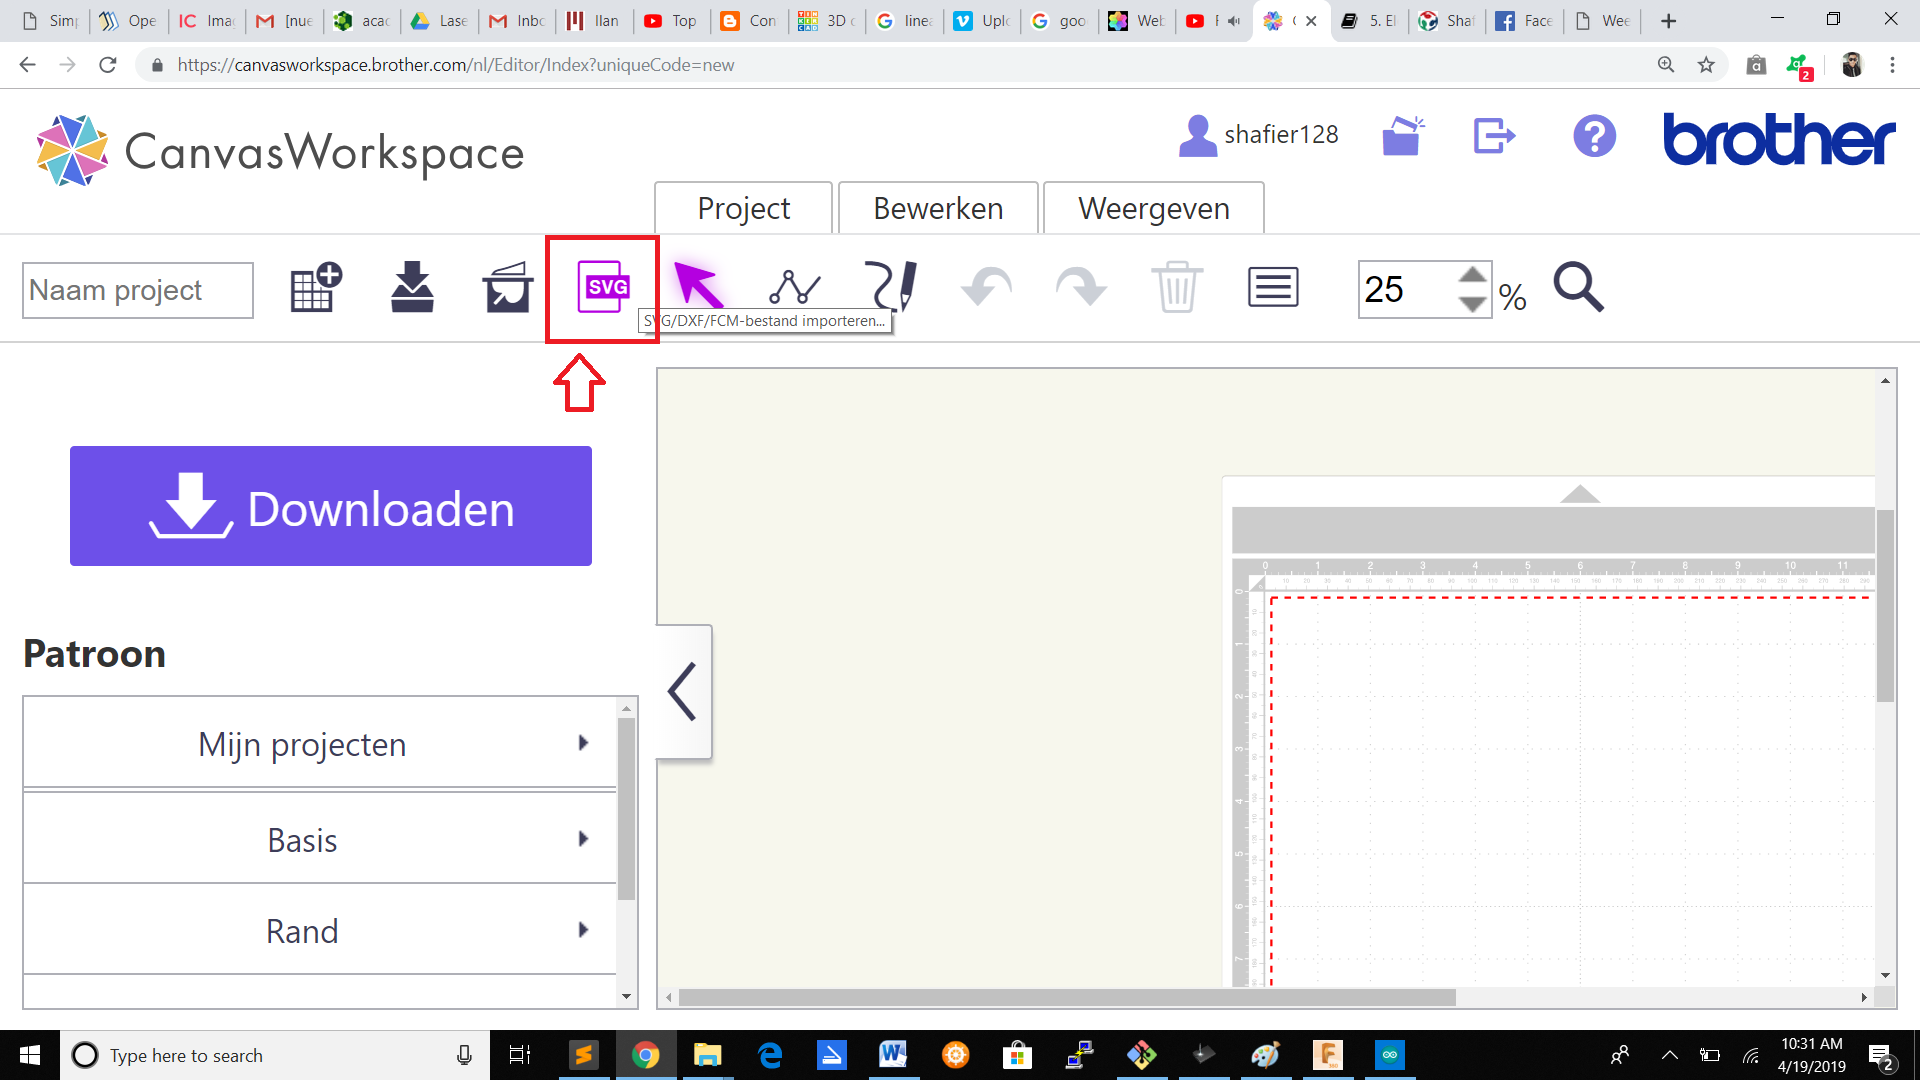1920x1080 pixels.
Task: Switch to the Face Facebook browser tab
Action: [x=1524, y=21]
